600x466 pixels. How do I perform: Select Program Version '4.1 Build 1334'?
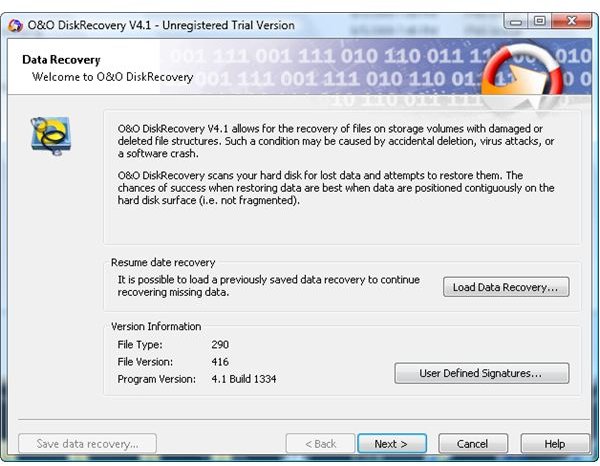(x=244, y=379)
